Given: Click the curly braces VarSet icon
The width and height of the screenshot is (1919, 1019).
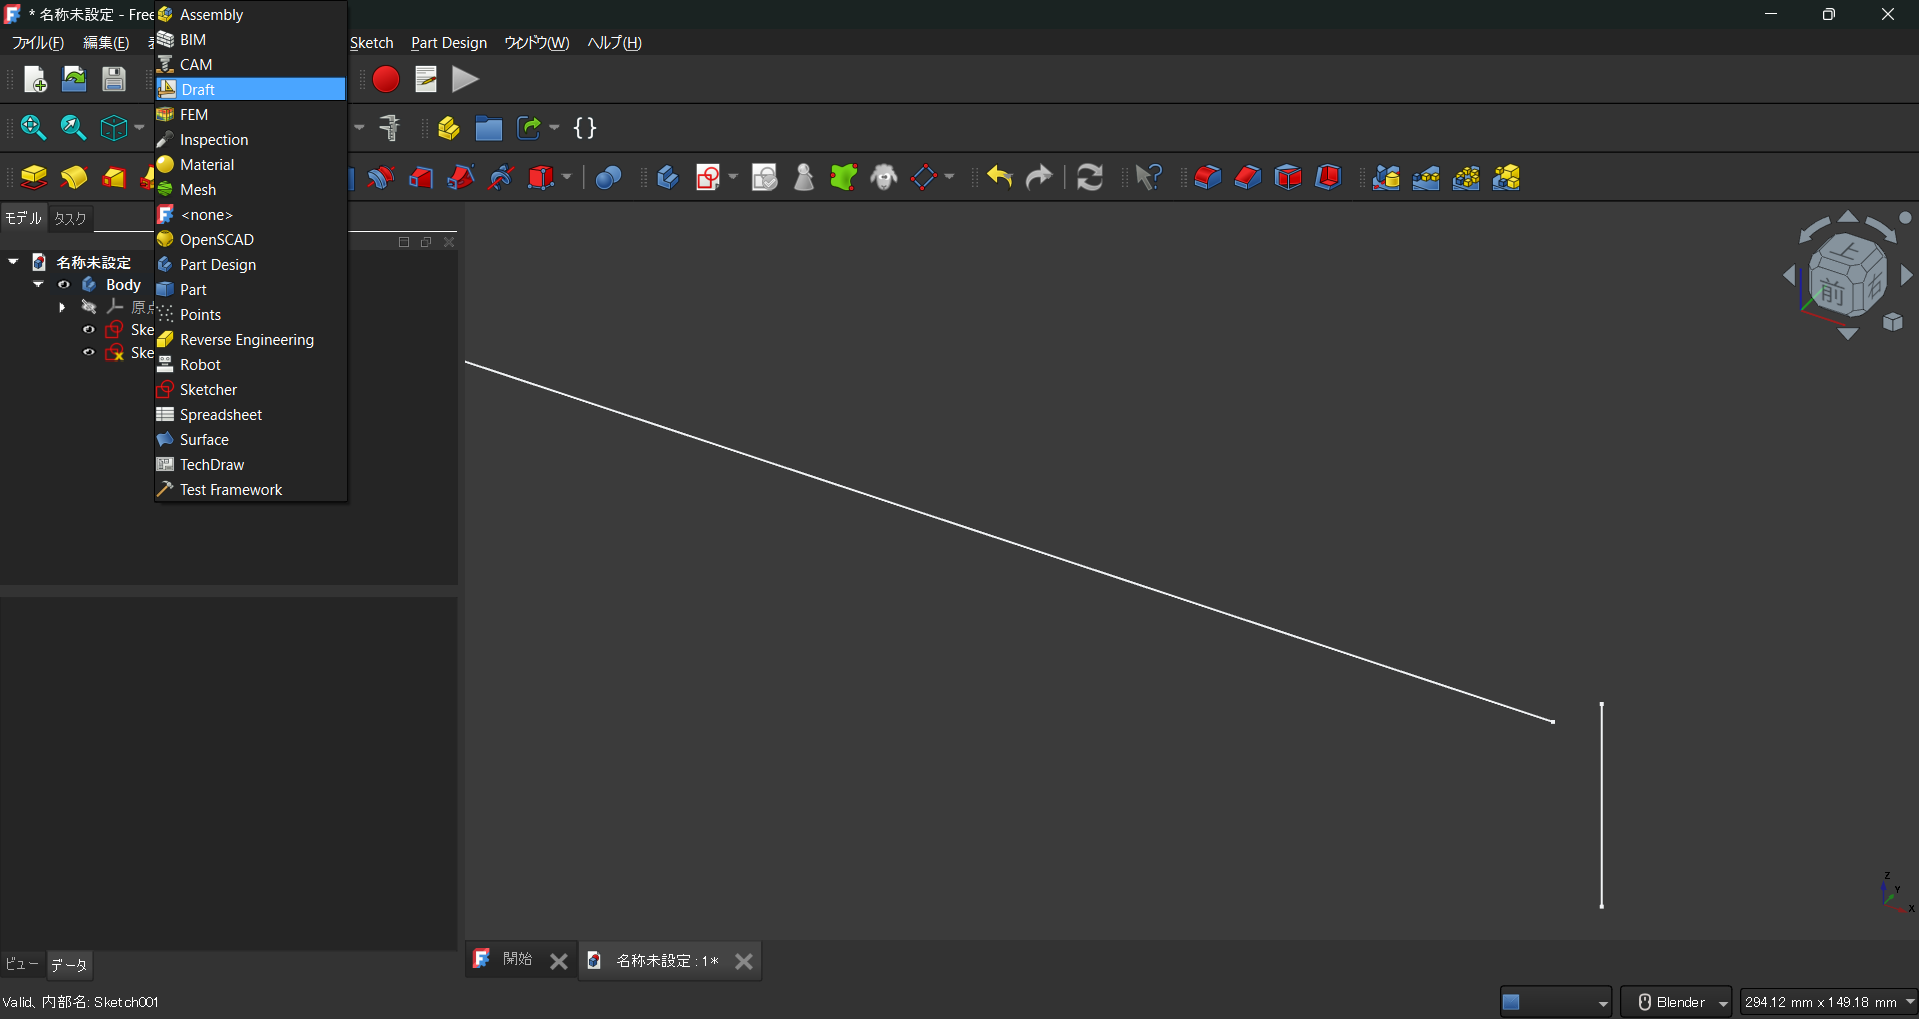Looking at the screenshot, I should tap(585, 128).
